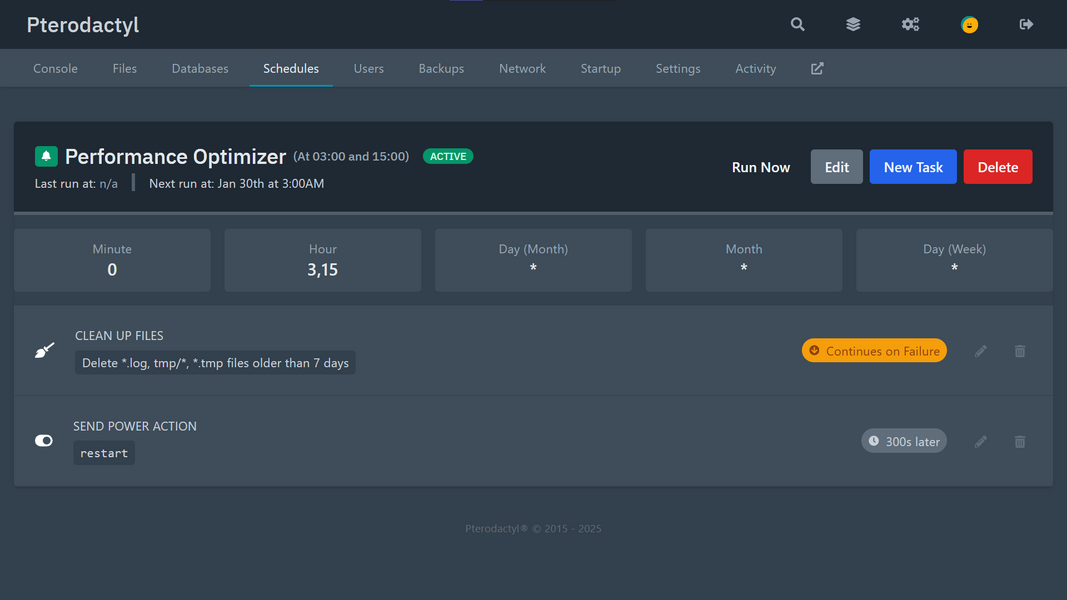Image resolution: width=1067 pixels, height=600 pixels.
Task: Click the 'Next run at: Jan 30th' text
Action: tap(237, 184)
